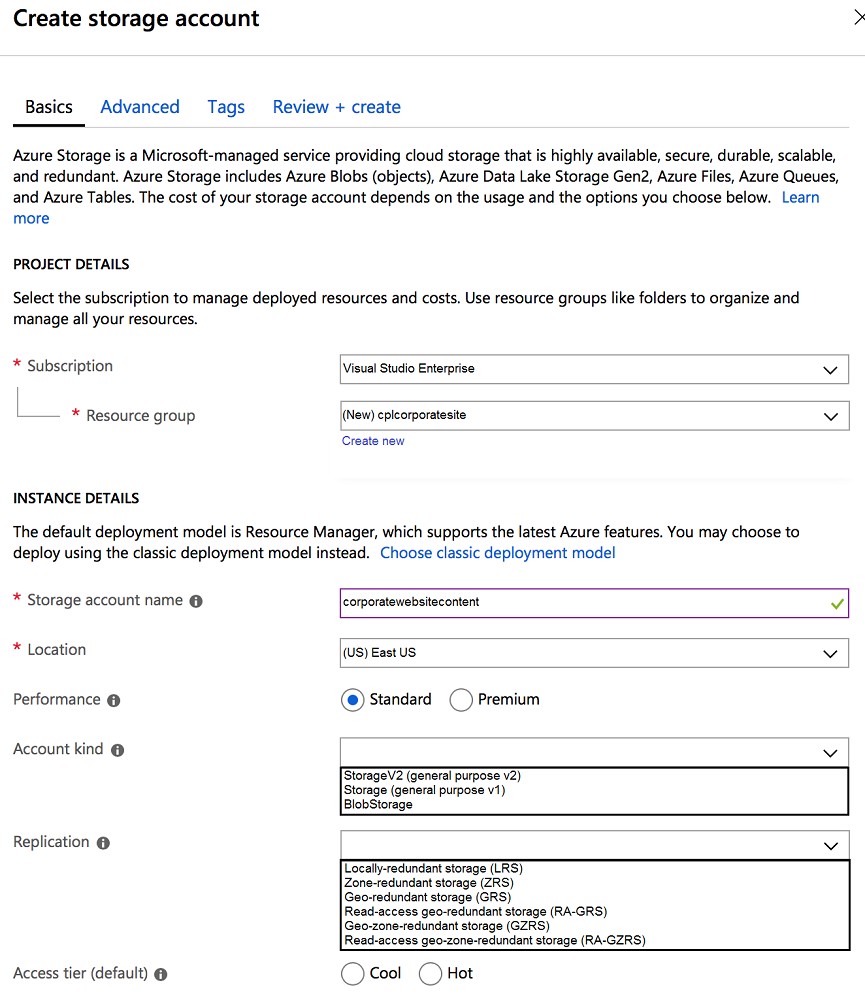Go to Review + create tab
865x1000 pixels.
(337, 107)
